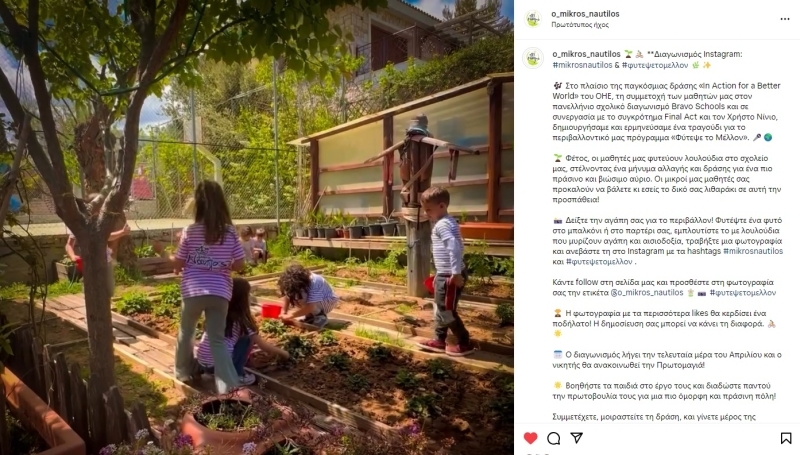Screen dimensions: 800x455
Task: Open Πρωτότυπος ήχος audio link
Action: pyautogui.click(x=580, y=24)
